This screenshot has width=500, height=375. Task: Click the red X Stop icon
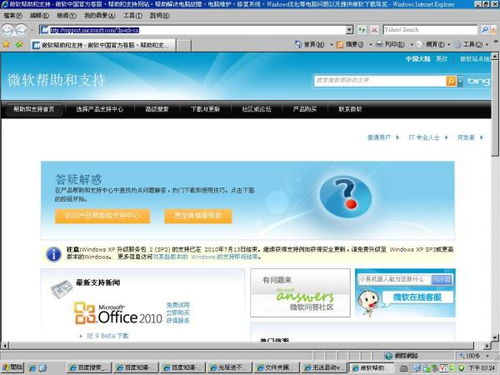(374, 30)
